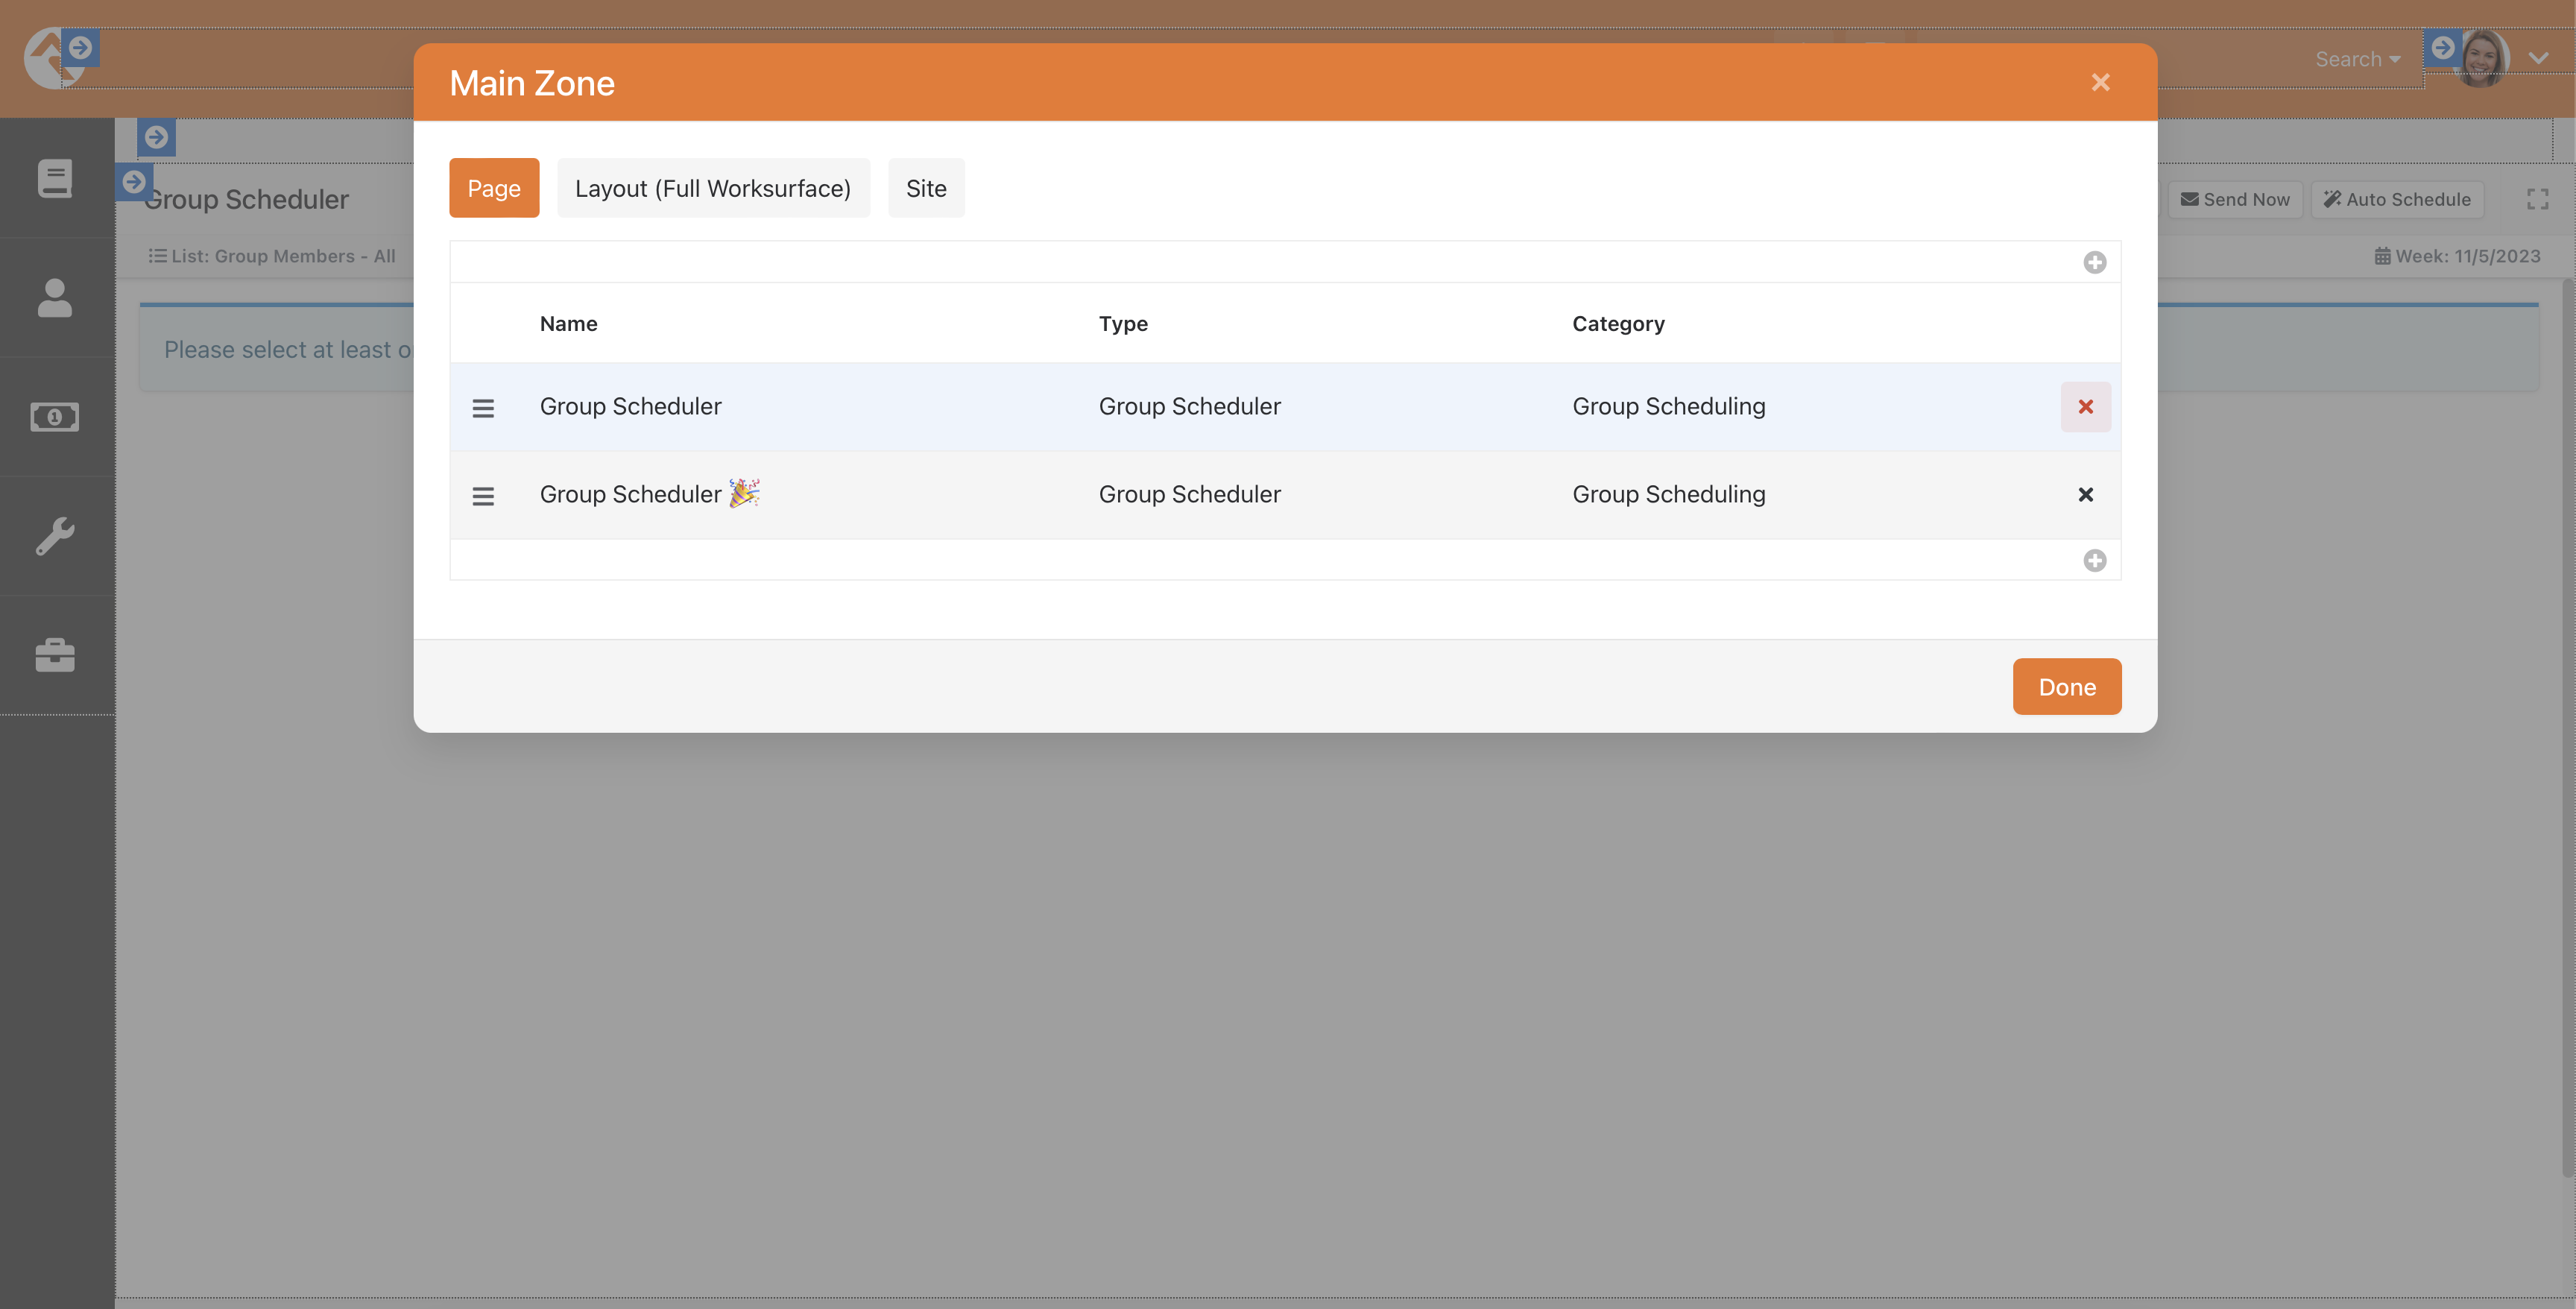Image resolution: width=2576 pixels, height=1309 pixels.
Task: Select the briefcase icon in the sidebar
Action: (55, 655)
